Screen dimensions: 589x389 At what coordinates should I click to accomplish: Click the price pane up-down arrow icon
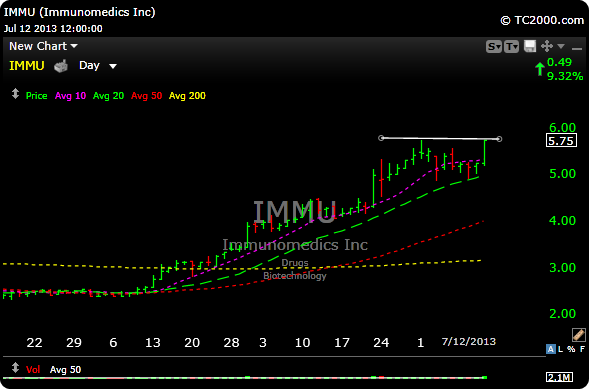15,93
